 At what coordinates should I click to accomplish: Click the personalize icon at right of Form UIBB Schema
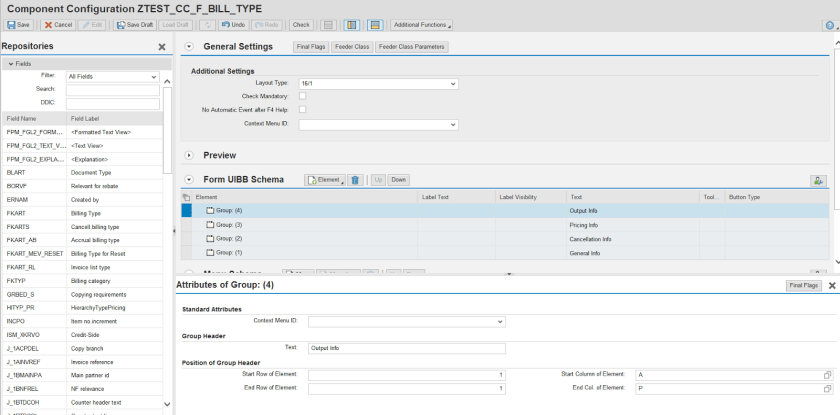818,180
